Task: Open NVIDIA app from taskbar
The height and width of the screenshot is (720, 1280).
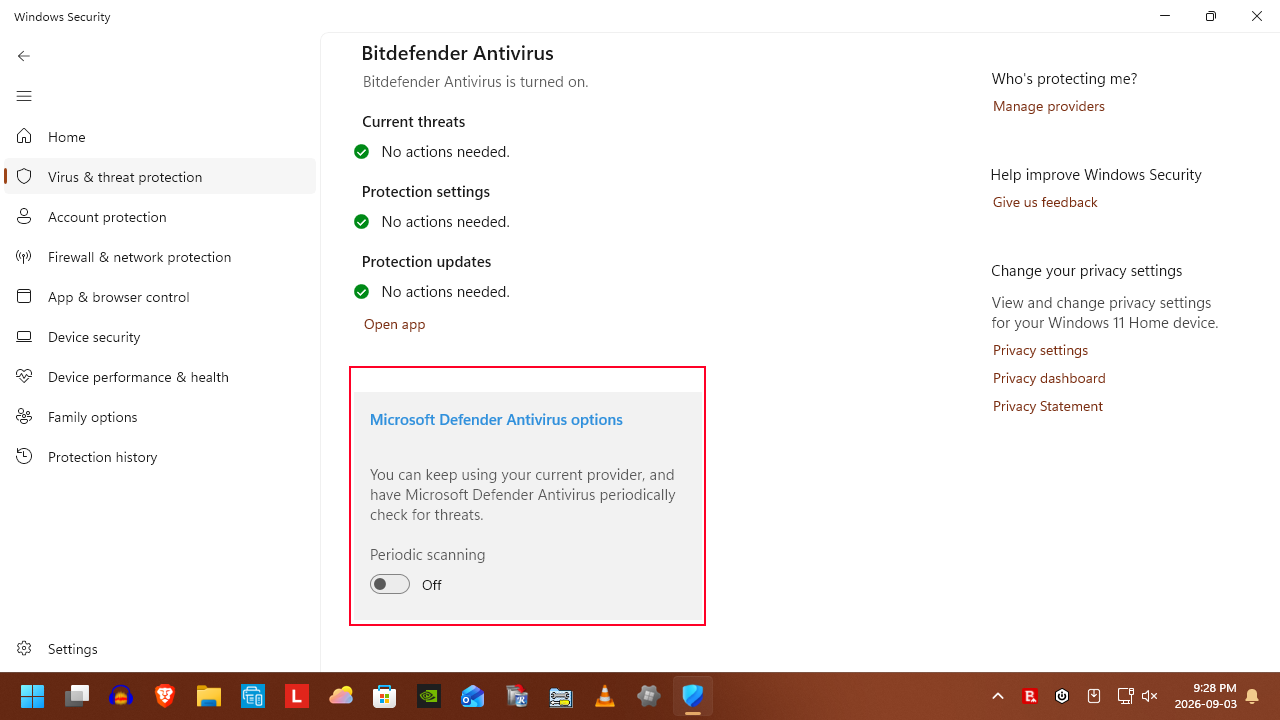Action: (x=429, y=696)
